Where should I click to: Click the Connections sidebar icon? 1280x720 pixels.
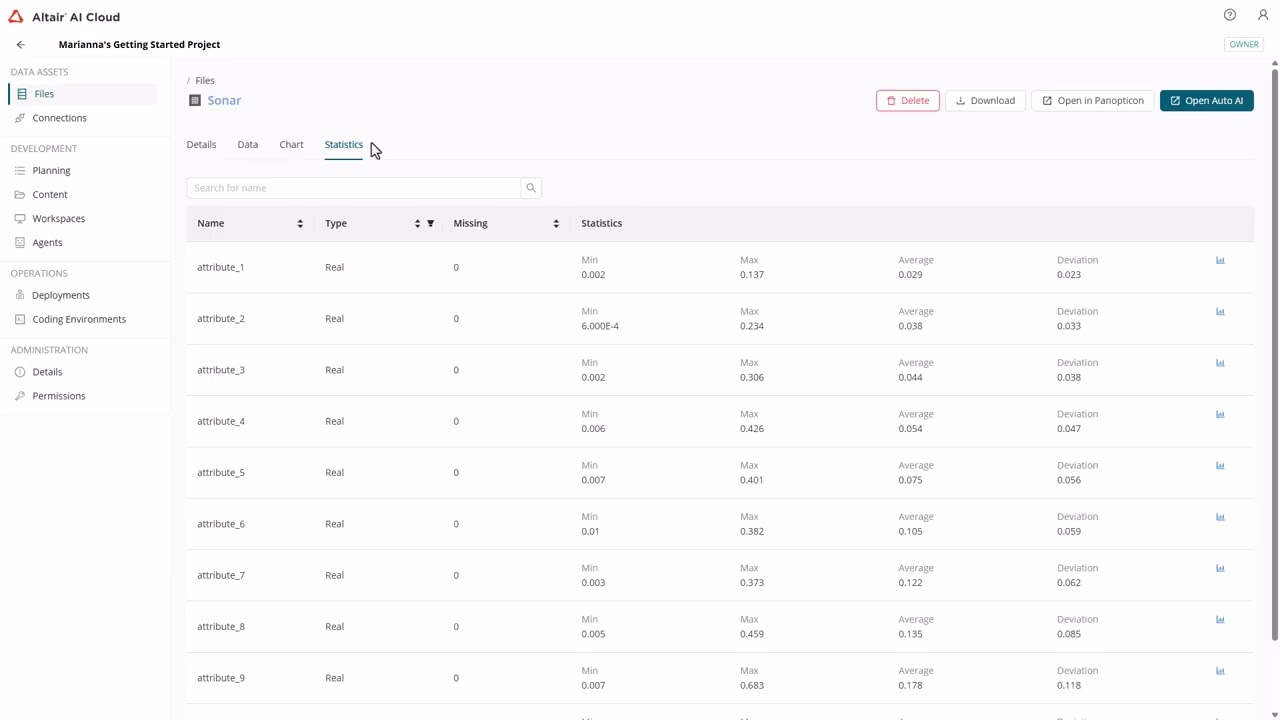[x=20, y=118]
